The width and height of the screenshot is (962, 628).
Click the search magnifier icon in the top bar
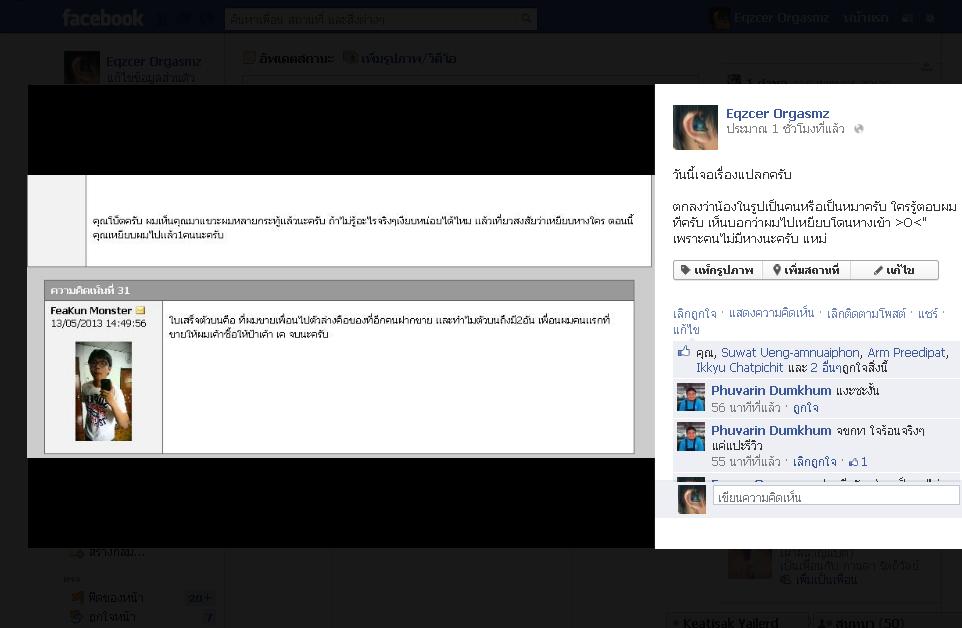[526, 19]
